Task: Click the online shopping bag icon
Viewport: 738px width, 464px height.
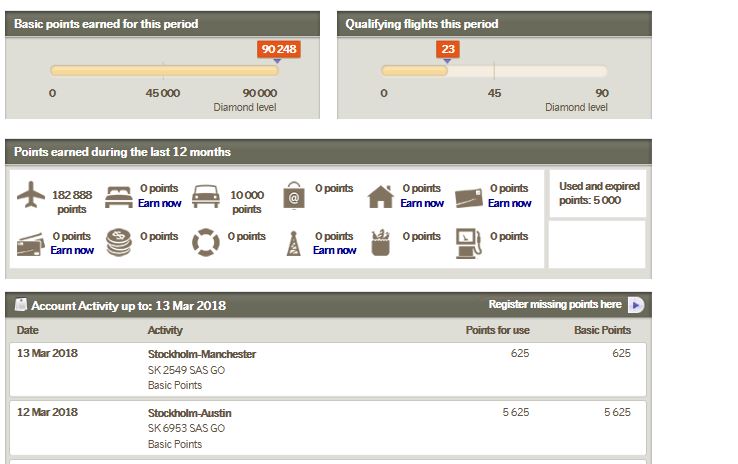Action: pyautogui.click(x=294, y=196)
